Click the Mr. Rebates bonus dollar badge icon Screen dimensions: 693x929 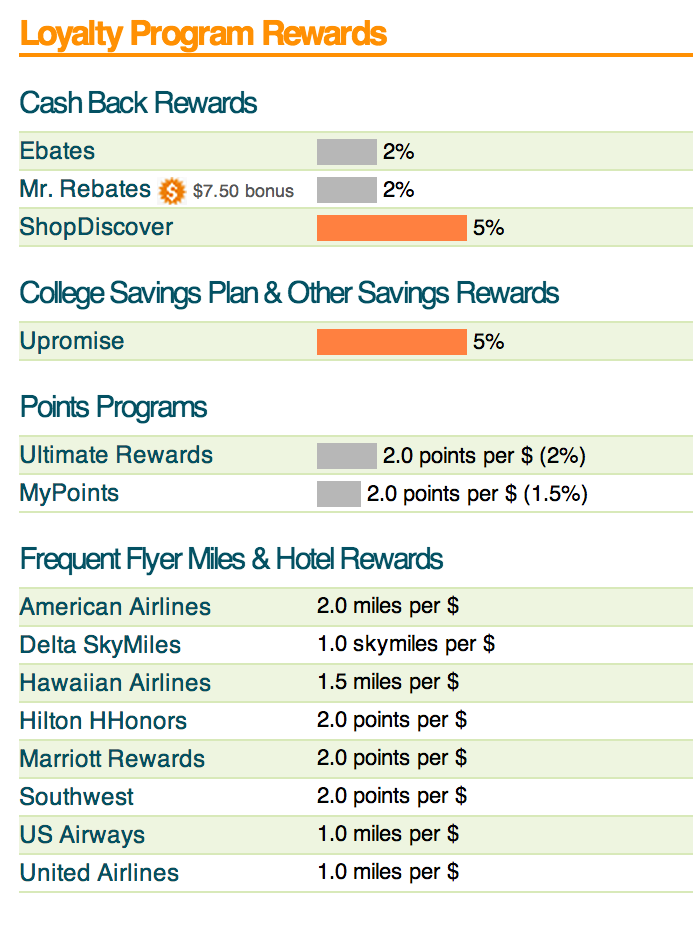pyautogui.click(x=172, y=191)
